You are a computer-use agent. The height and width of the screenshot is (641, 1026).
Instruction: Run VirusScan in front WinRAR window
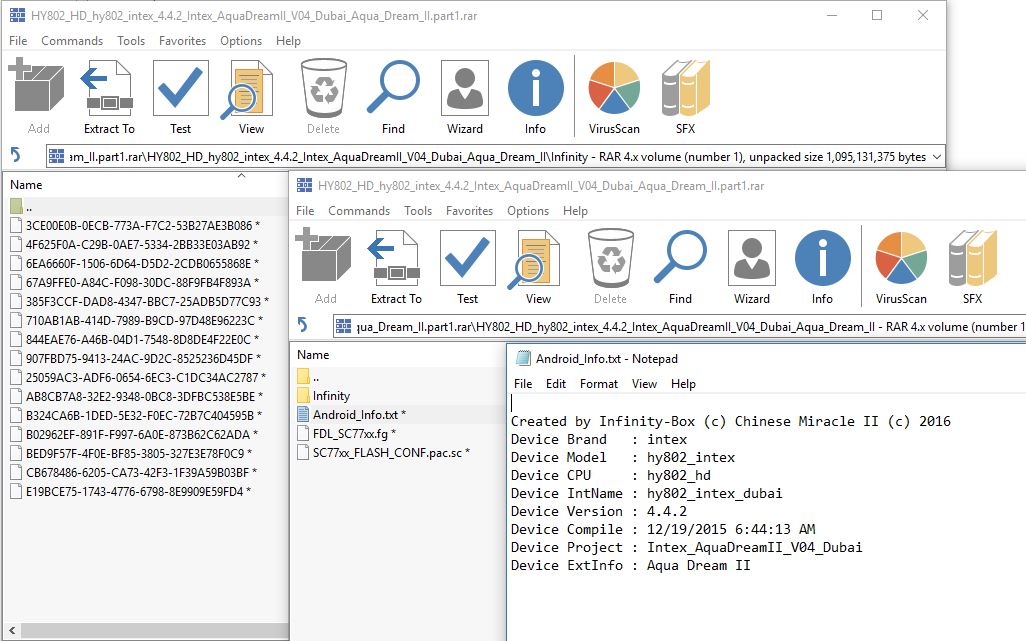pos(901,258)
